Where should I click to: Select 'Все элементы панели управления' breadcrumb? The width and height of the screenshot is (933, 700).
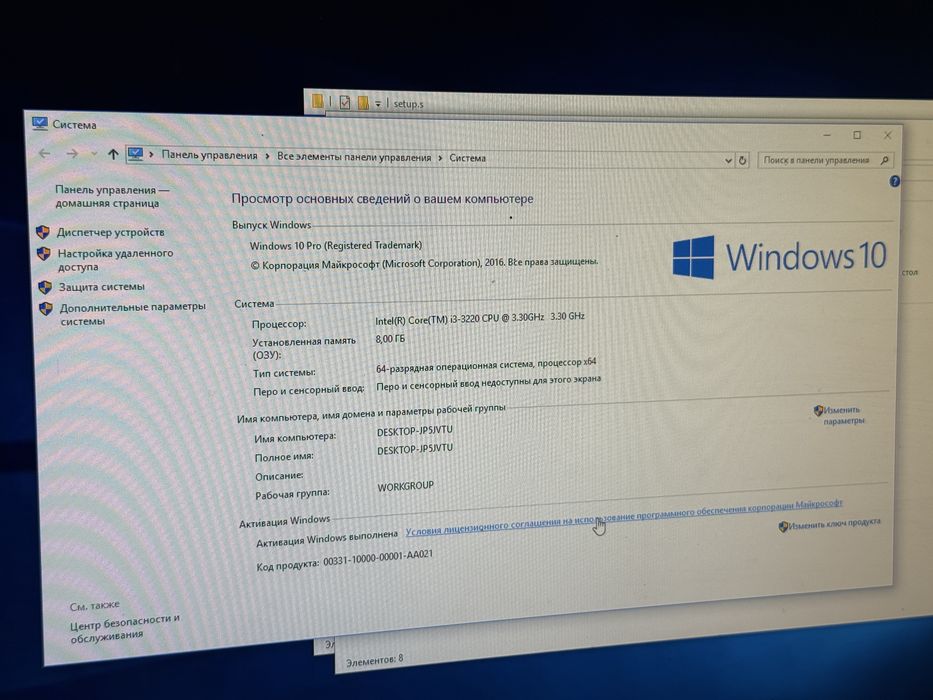pyautogui.click(x=354, y=157)
